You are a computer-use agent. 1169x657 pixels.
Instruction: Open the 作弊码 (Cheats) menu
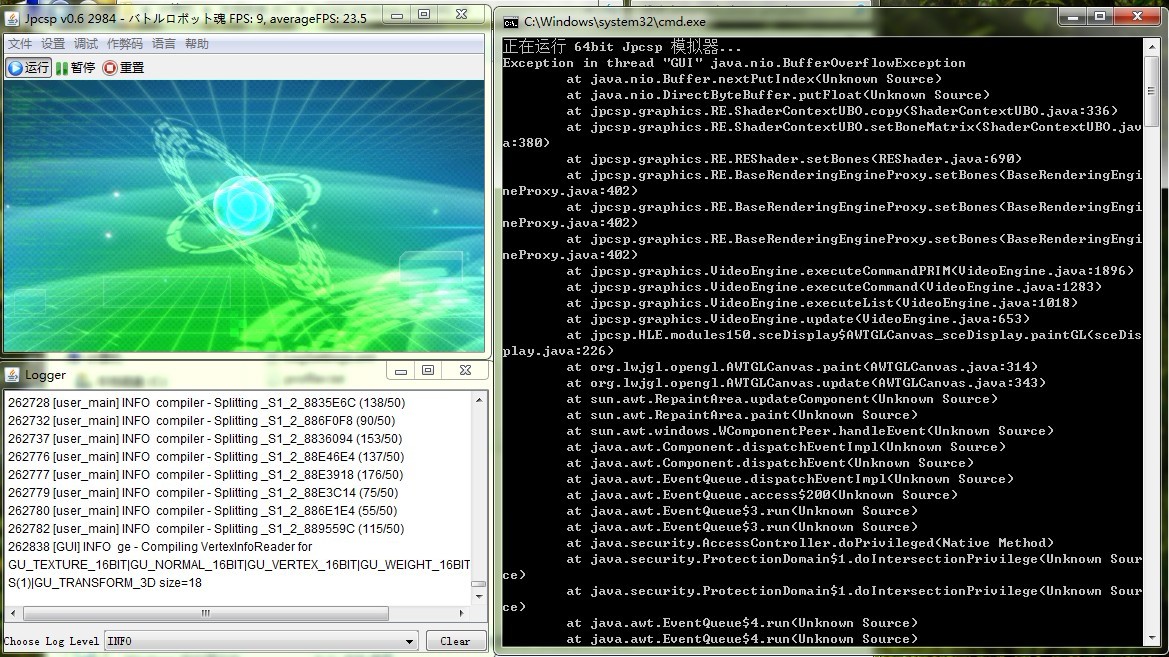pos(124,44)
